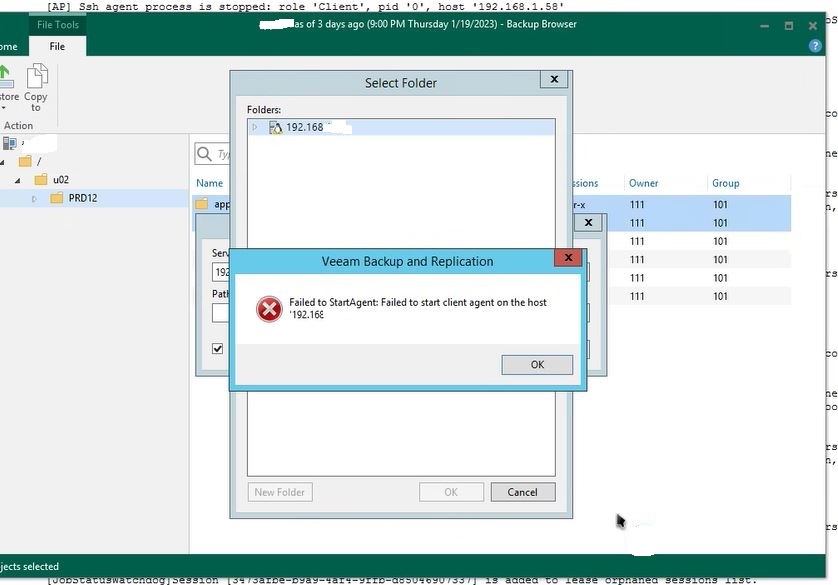Open the File Tools contextual tab
Image resolution: width=838 pixels, height=585 pixels.
tap(57, 25)
